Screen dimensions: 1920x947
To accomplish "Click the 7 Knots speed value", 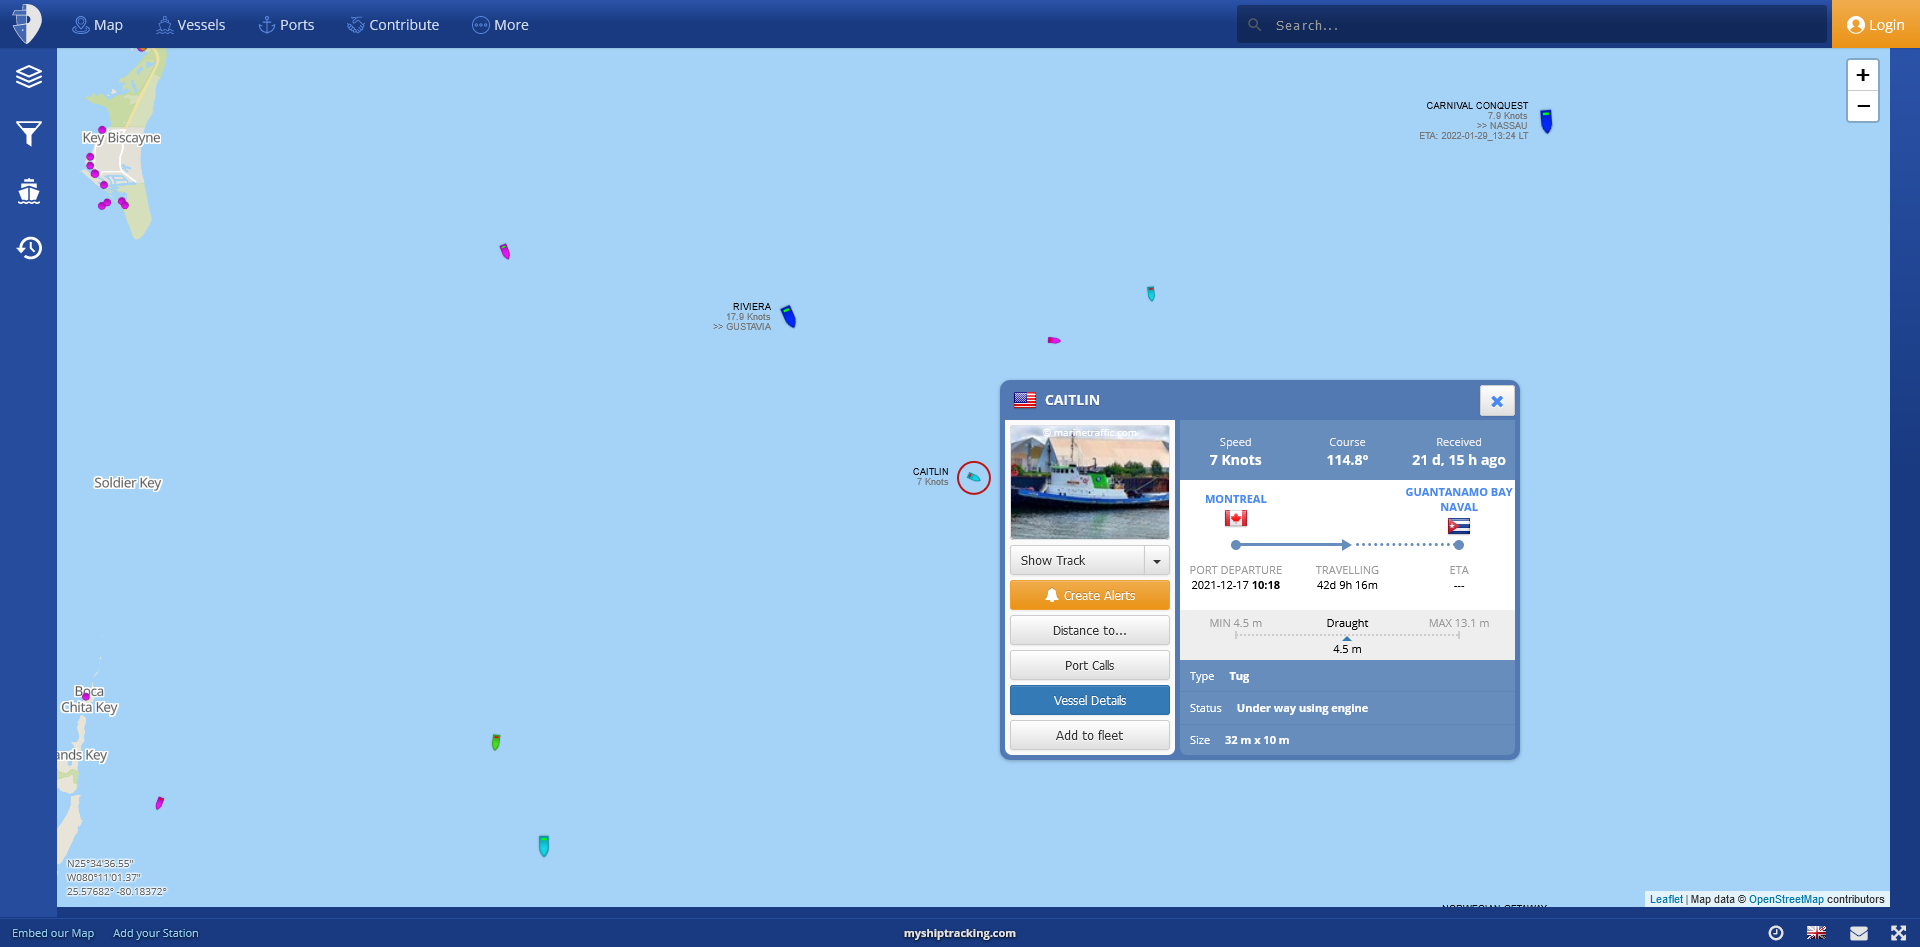I will point(1235,460).
